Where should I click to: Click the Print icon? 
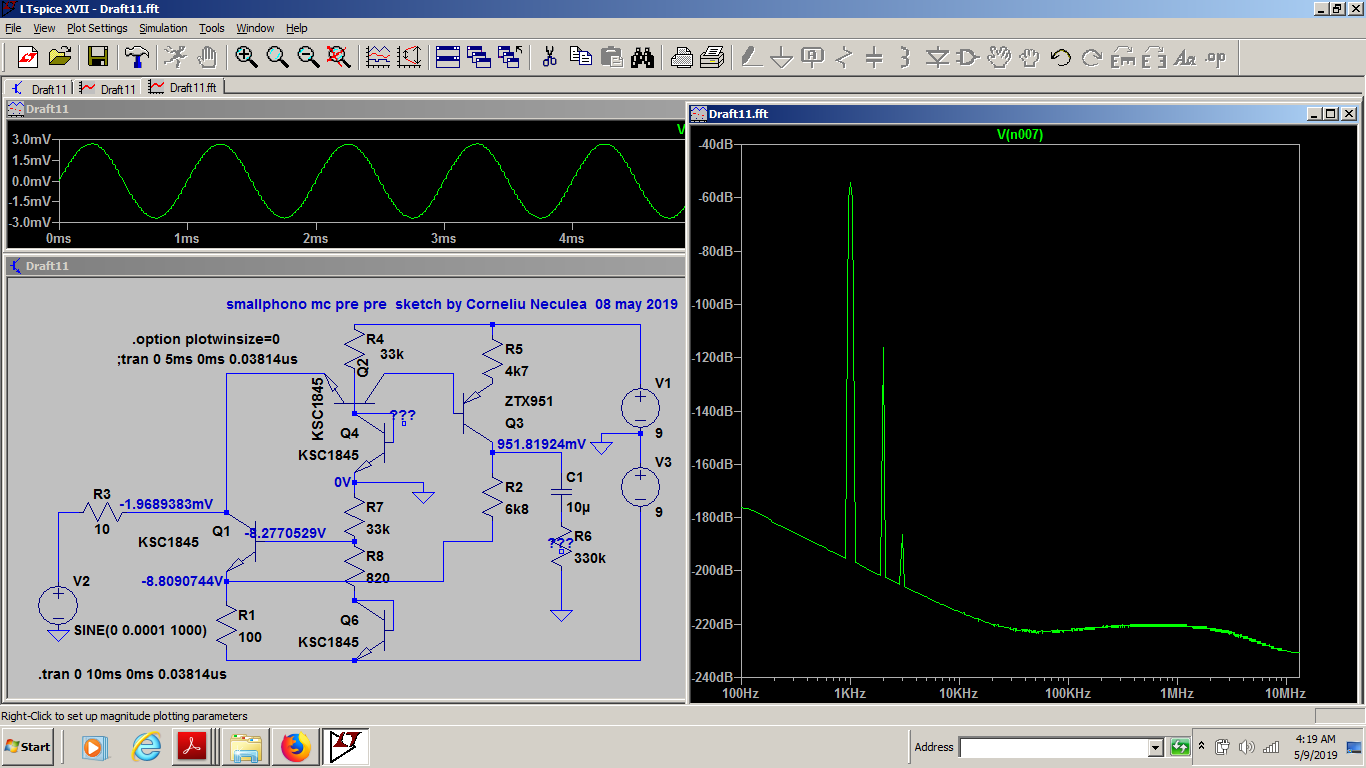[712, 57]
